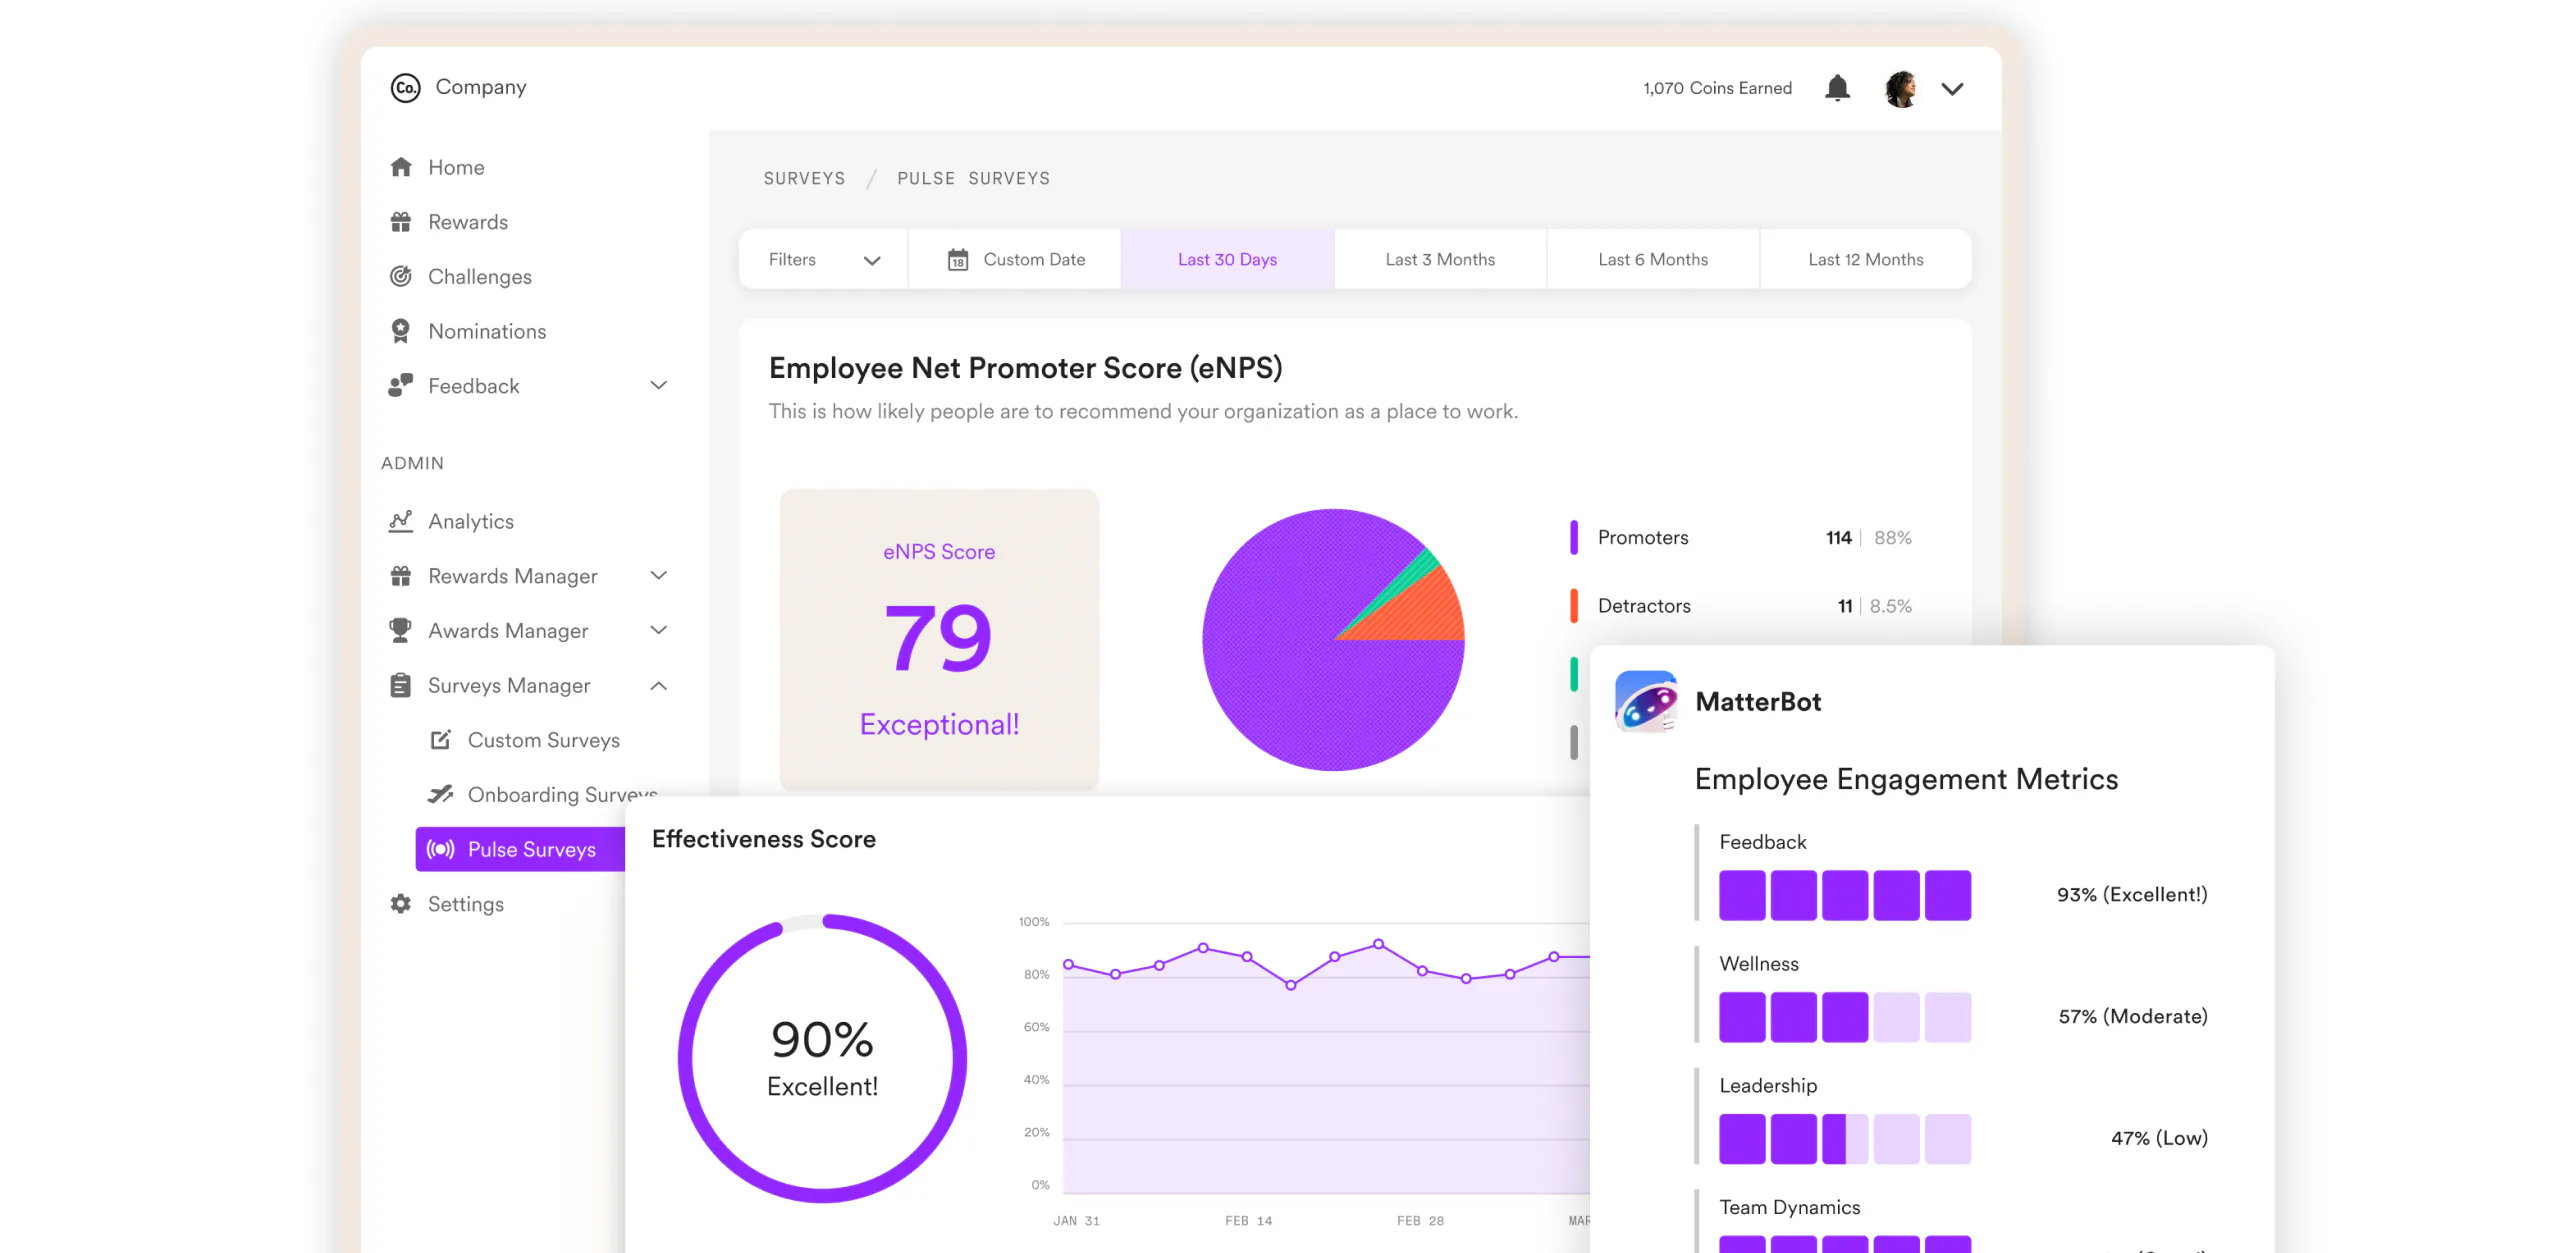
Task: Open Challenges page label
Action: tap(480, 277)
